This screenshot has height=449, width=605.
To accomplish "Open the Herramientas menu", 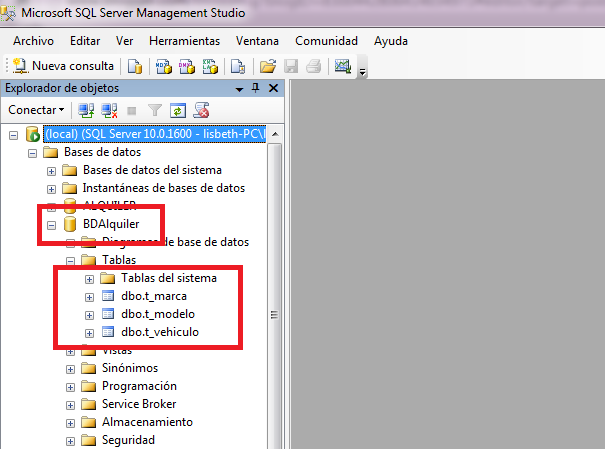I will click(184, 41).
